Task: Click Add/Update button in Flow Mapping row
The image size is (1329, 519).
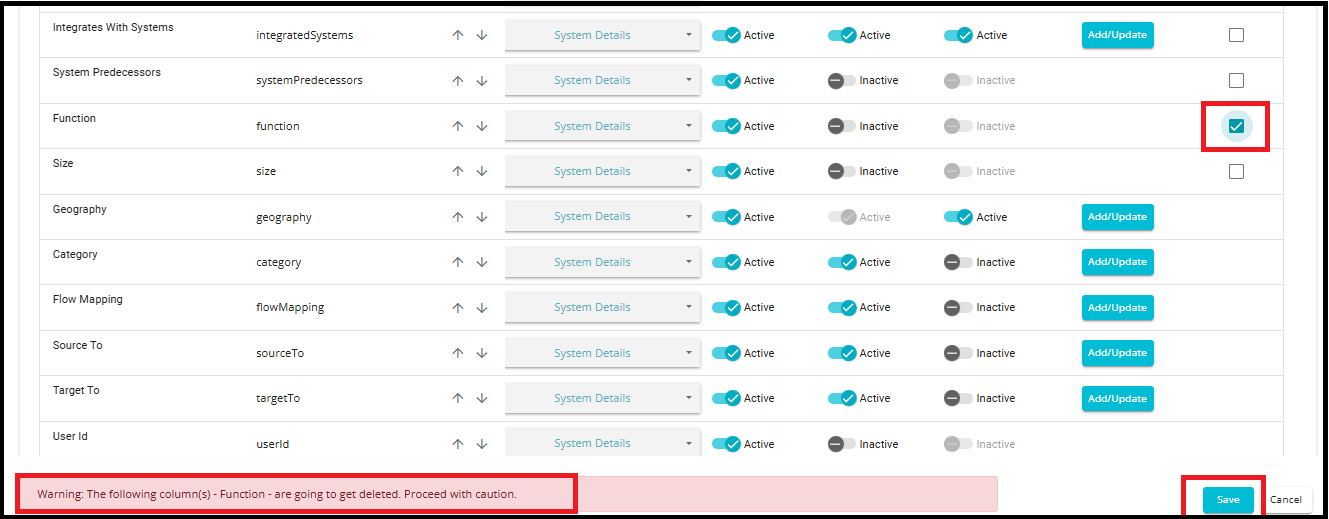Action: click(x=1117, y=307)
